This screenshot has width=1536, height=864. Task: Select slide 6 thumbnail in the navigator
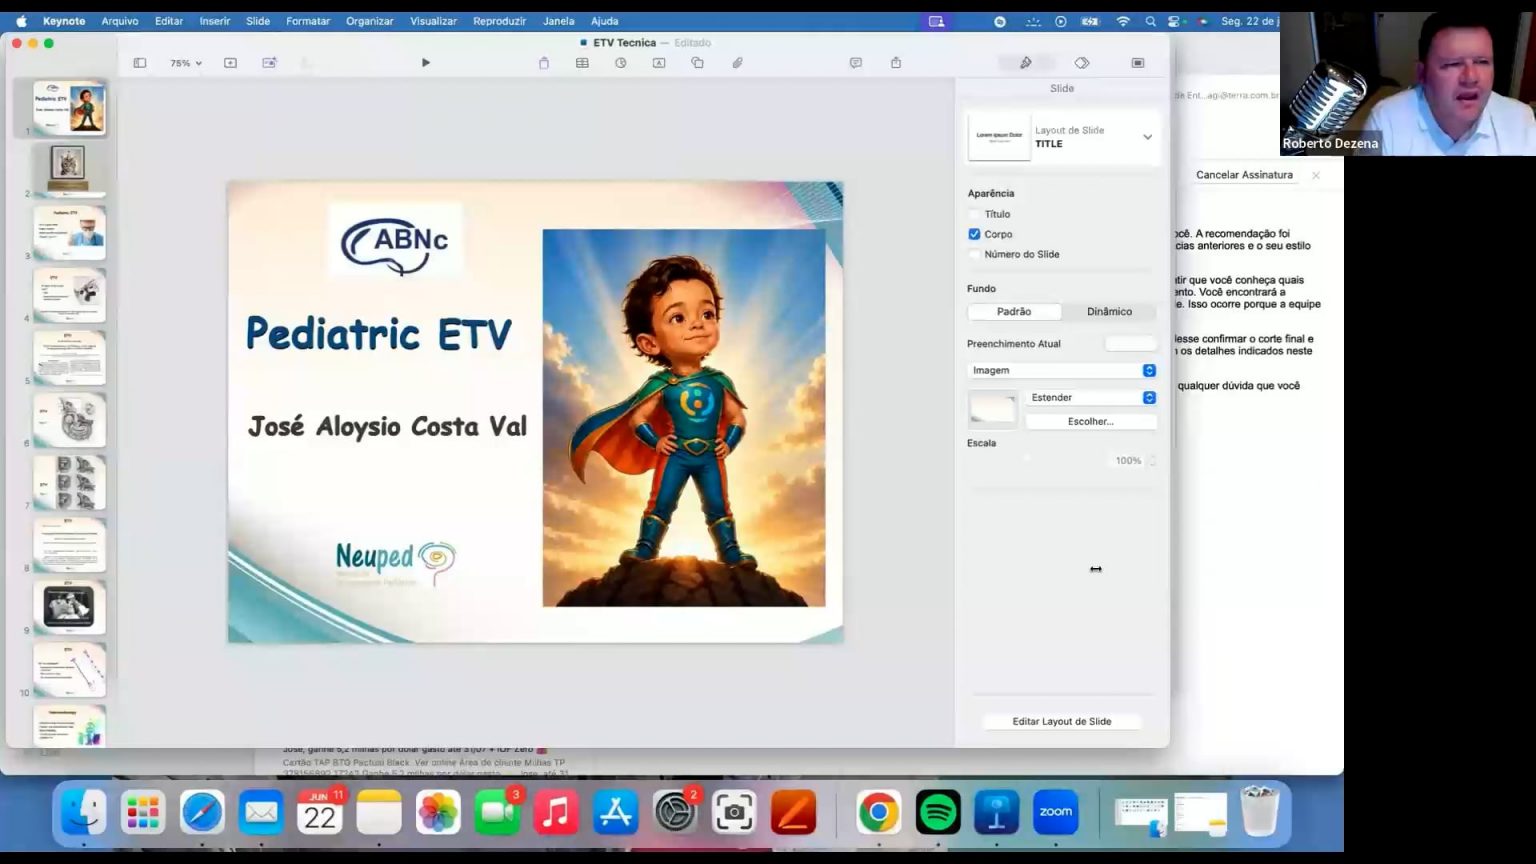point(69,419)
